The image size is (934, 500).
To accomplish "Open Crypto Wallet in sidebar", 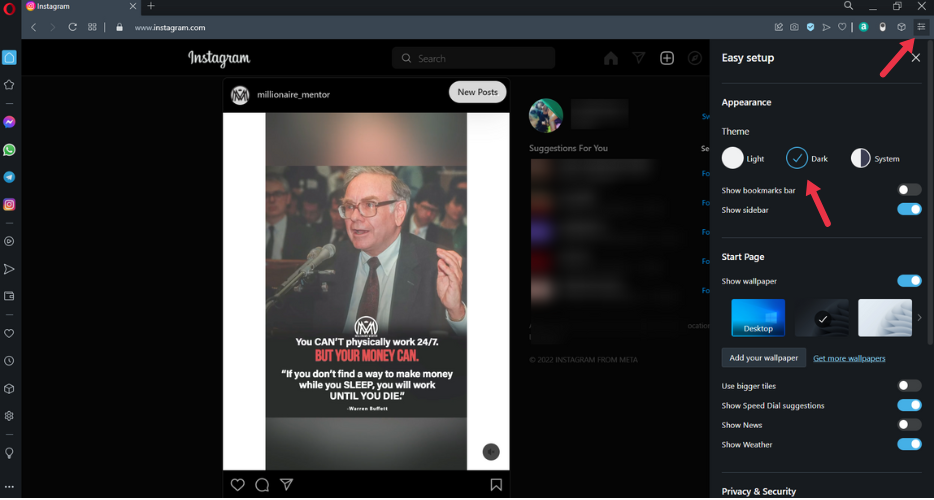I will (9, 296).
